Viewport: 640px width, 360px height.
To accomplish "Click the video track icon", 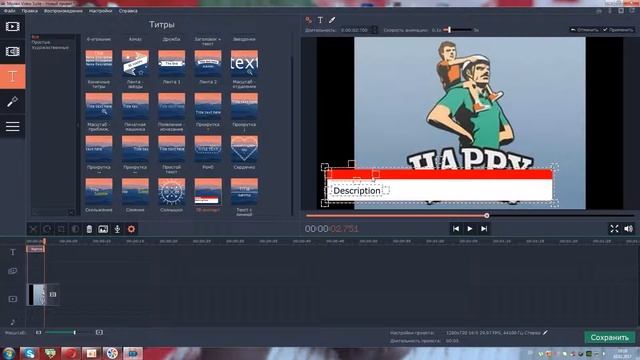I will pyautogui.click(x=13, y=299).
